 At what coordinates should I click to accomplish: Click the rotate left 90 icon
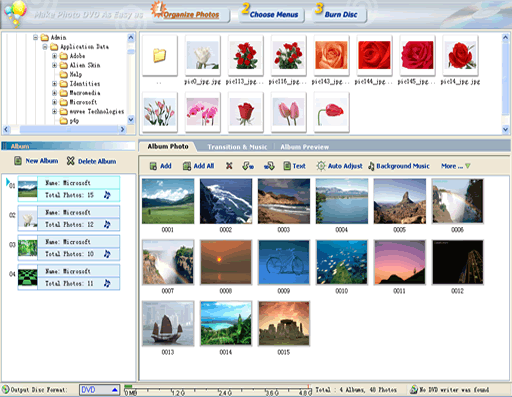pyautogui.click(x=248, y=166)
